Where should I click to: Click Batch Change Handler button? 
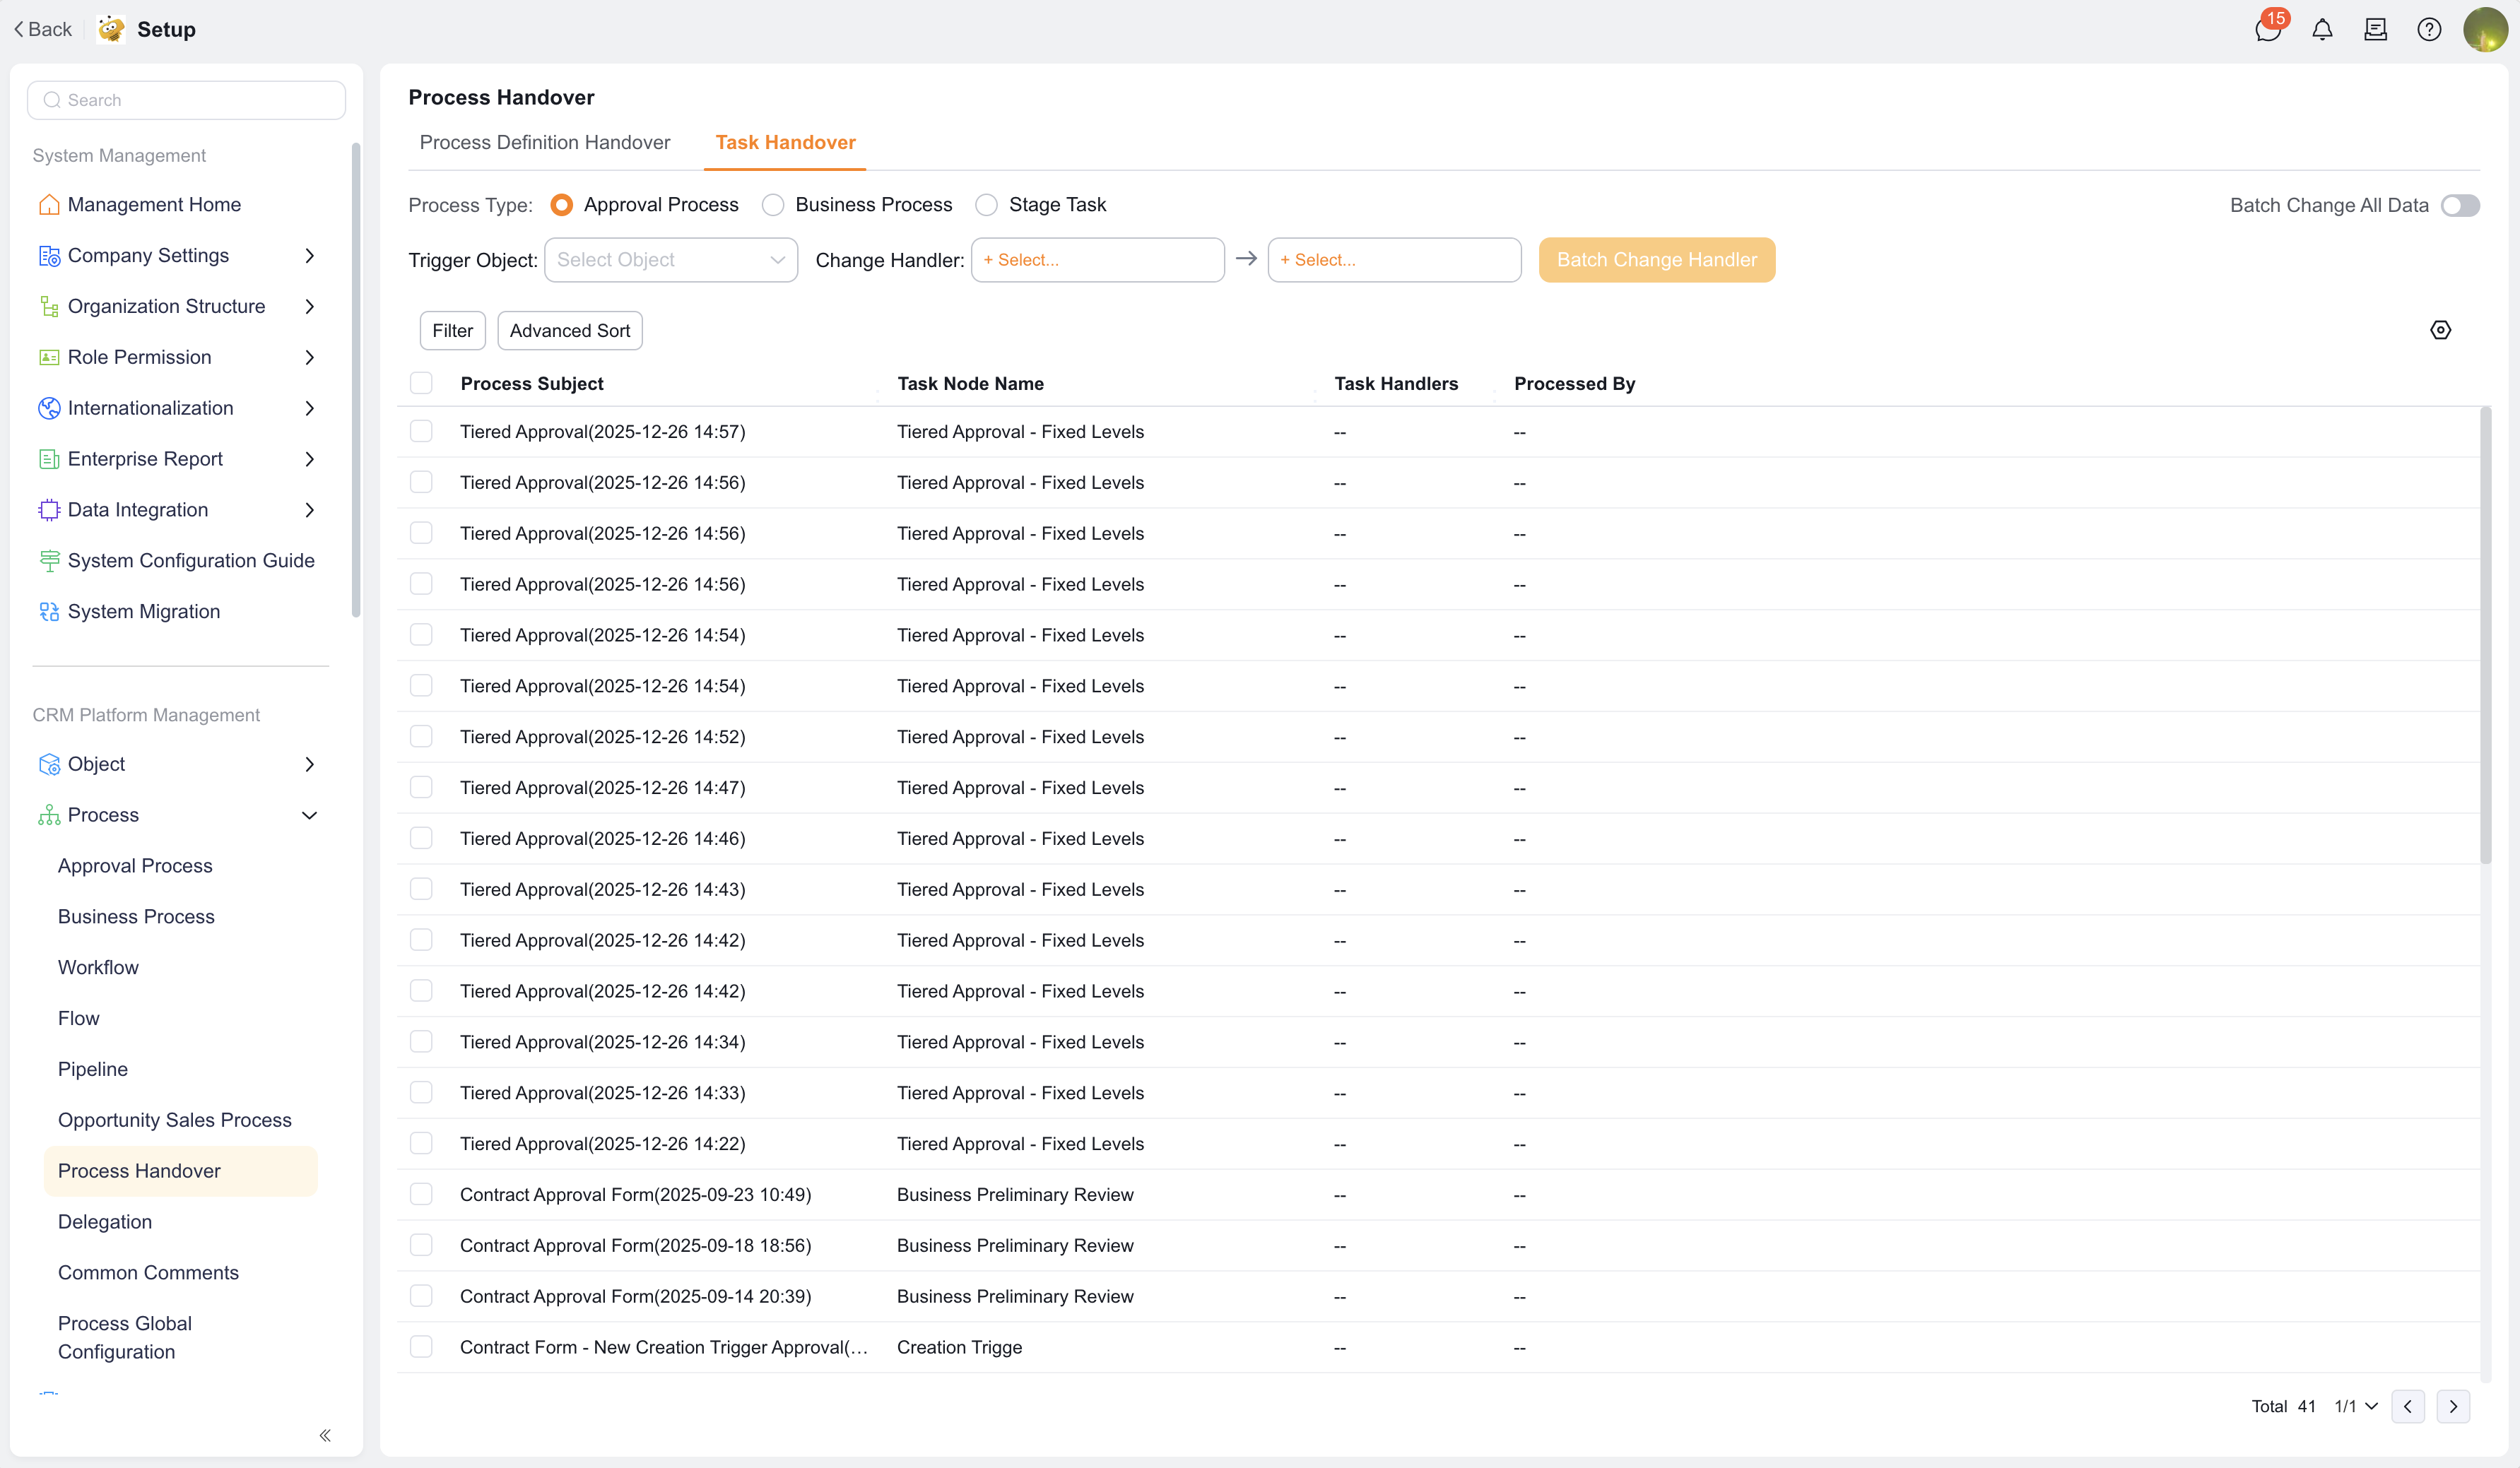1657,260
